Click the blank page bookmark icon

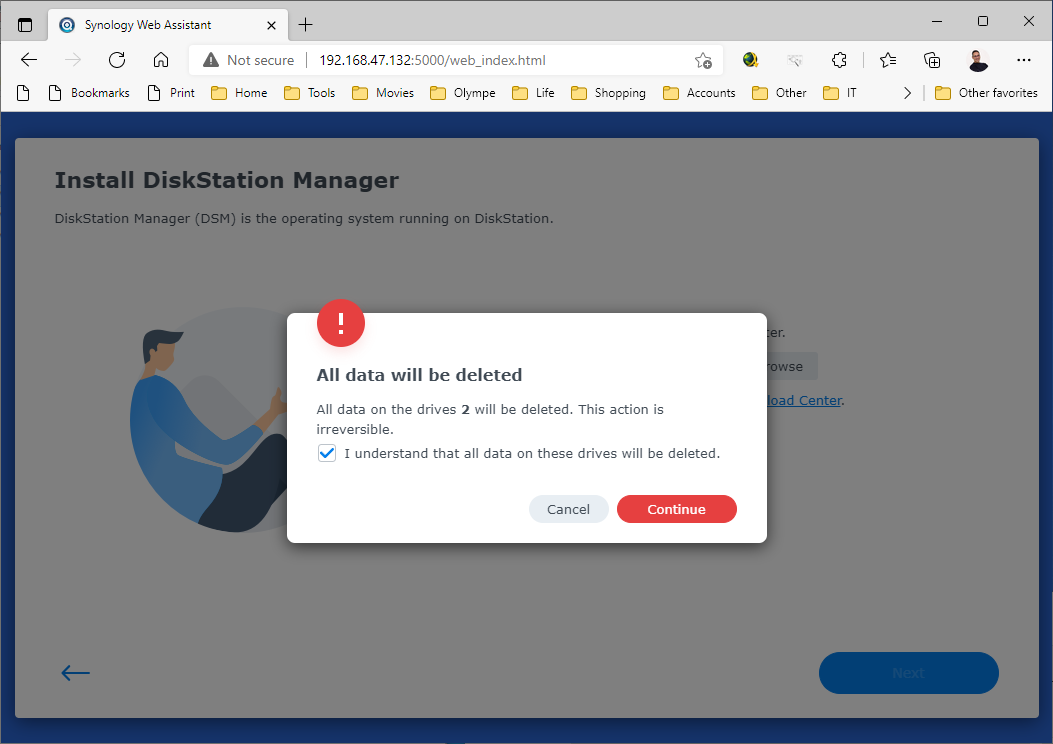[23, 93]
